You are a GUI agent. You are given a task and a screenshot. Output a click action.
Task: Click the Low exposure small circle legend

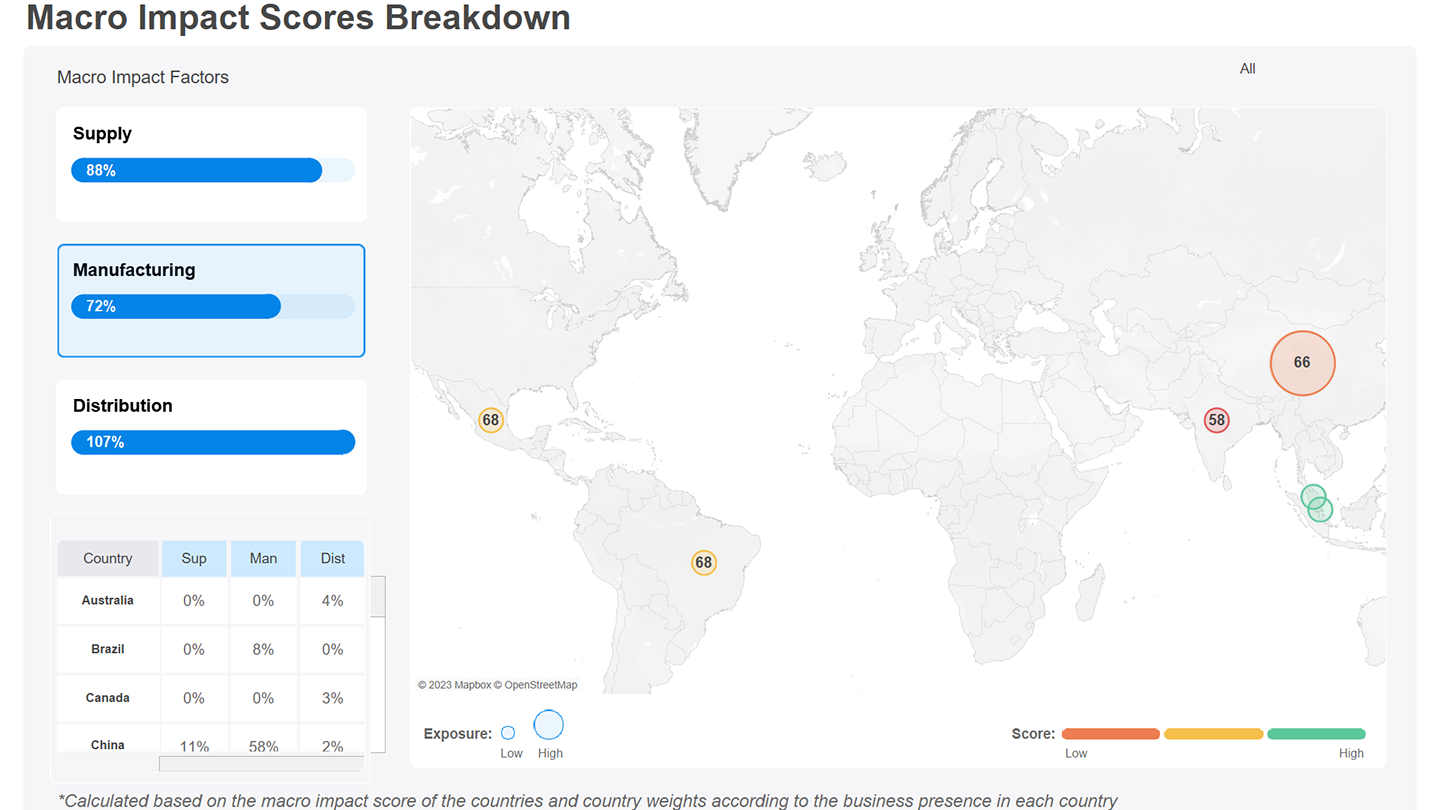(x=508, y=733)
